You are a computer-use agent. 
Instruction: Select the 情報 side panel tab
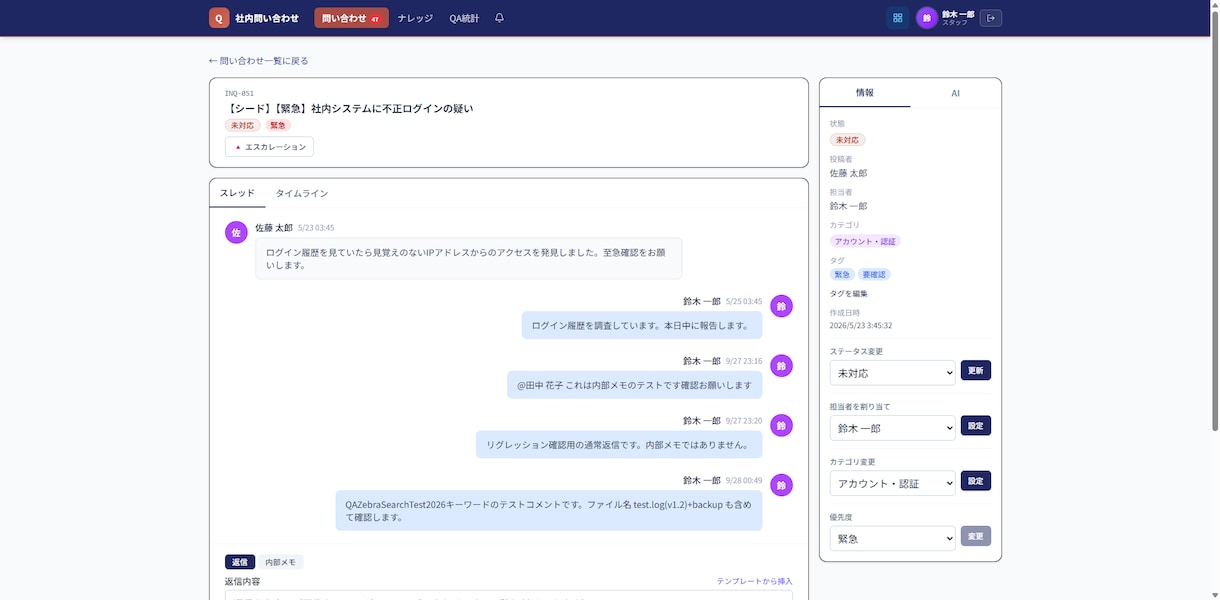[865, 92]
